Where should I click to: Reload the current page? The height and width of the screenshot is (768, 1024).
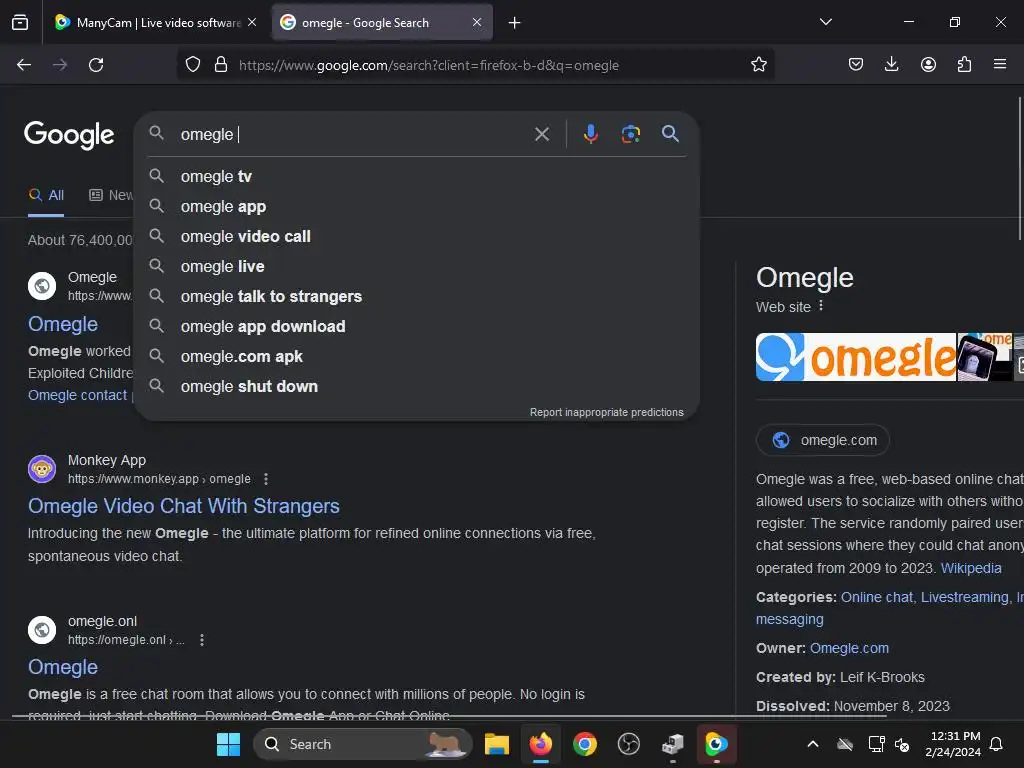pyautogui.click(x=96, y=65)
